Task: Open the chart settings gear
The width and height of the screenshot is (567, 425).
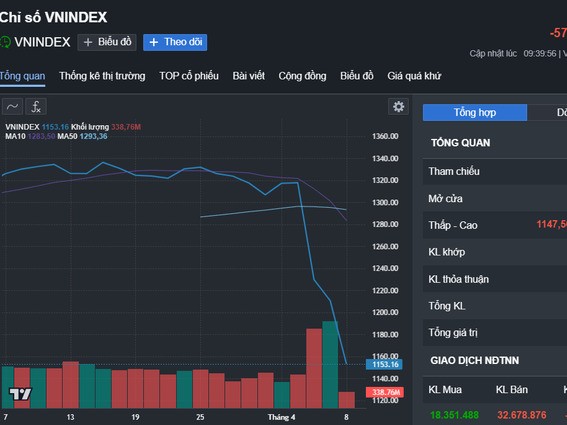Action: pyautogui.click(x=398, y=106)
